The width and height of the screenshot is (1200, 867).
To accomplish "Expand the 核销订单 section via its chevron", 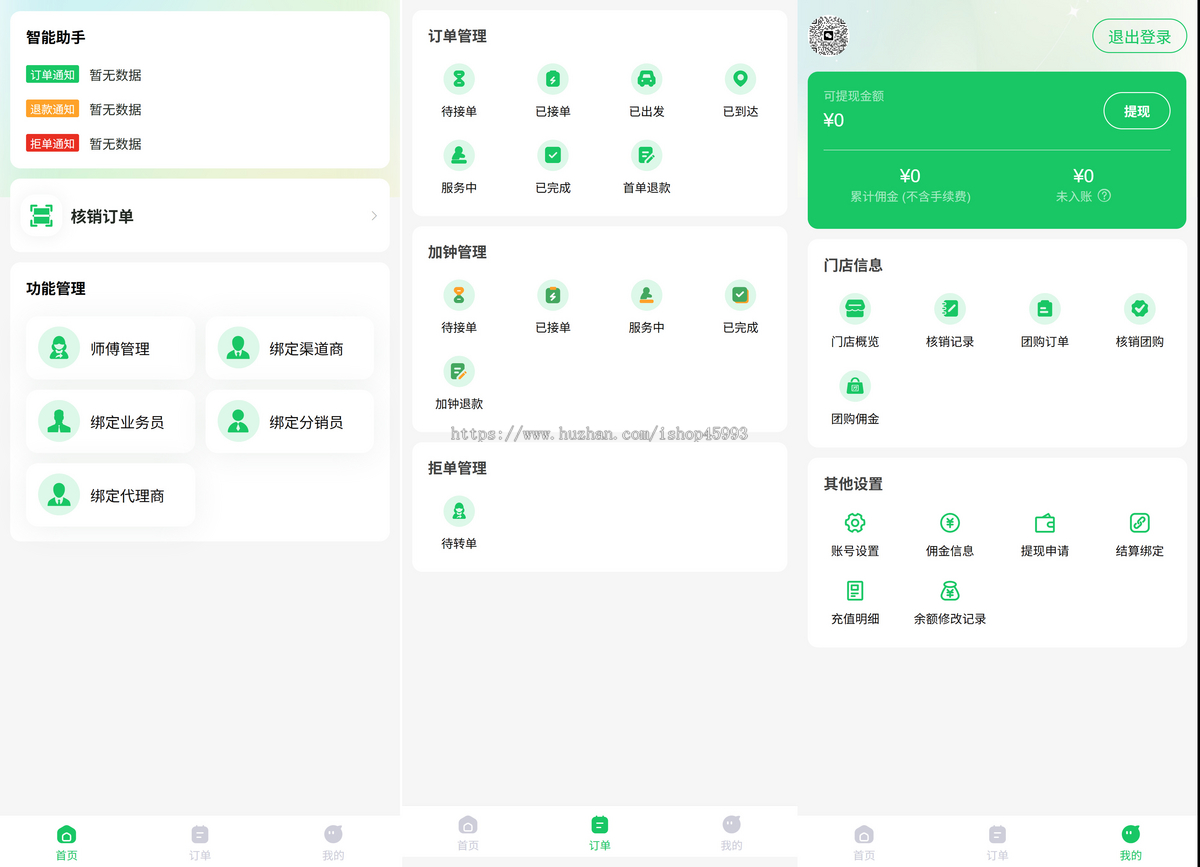I will point(374,214).
